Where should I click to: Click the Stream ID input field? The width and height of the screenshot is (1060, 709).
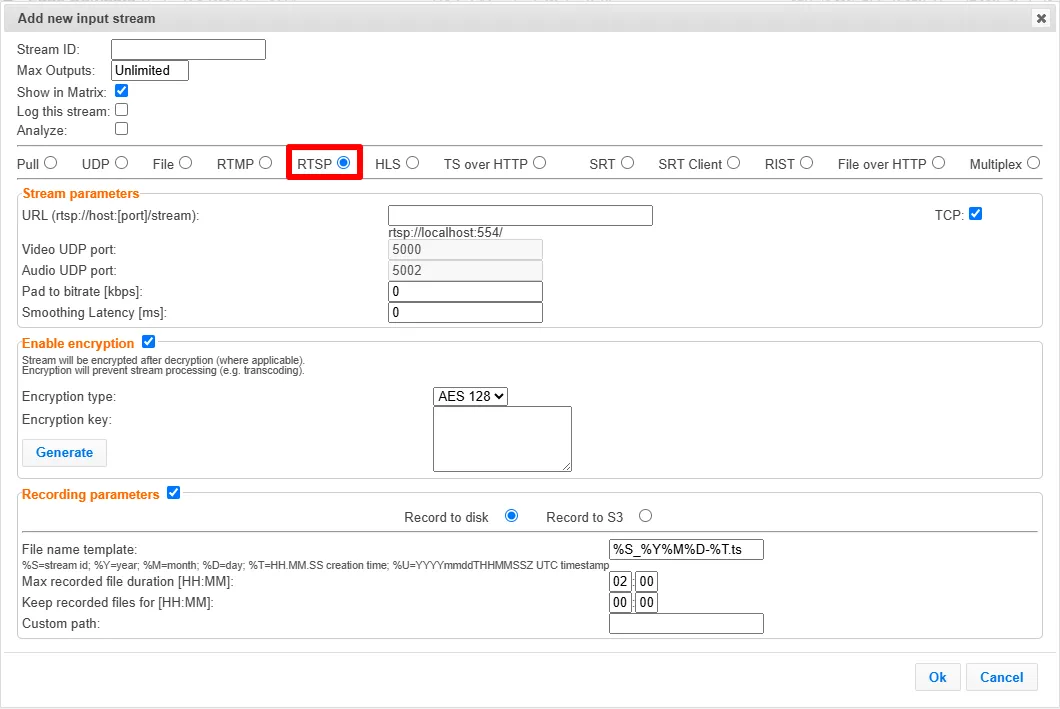tap(188, 49)
